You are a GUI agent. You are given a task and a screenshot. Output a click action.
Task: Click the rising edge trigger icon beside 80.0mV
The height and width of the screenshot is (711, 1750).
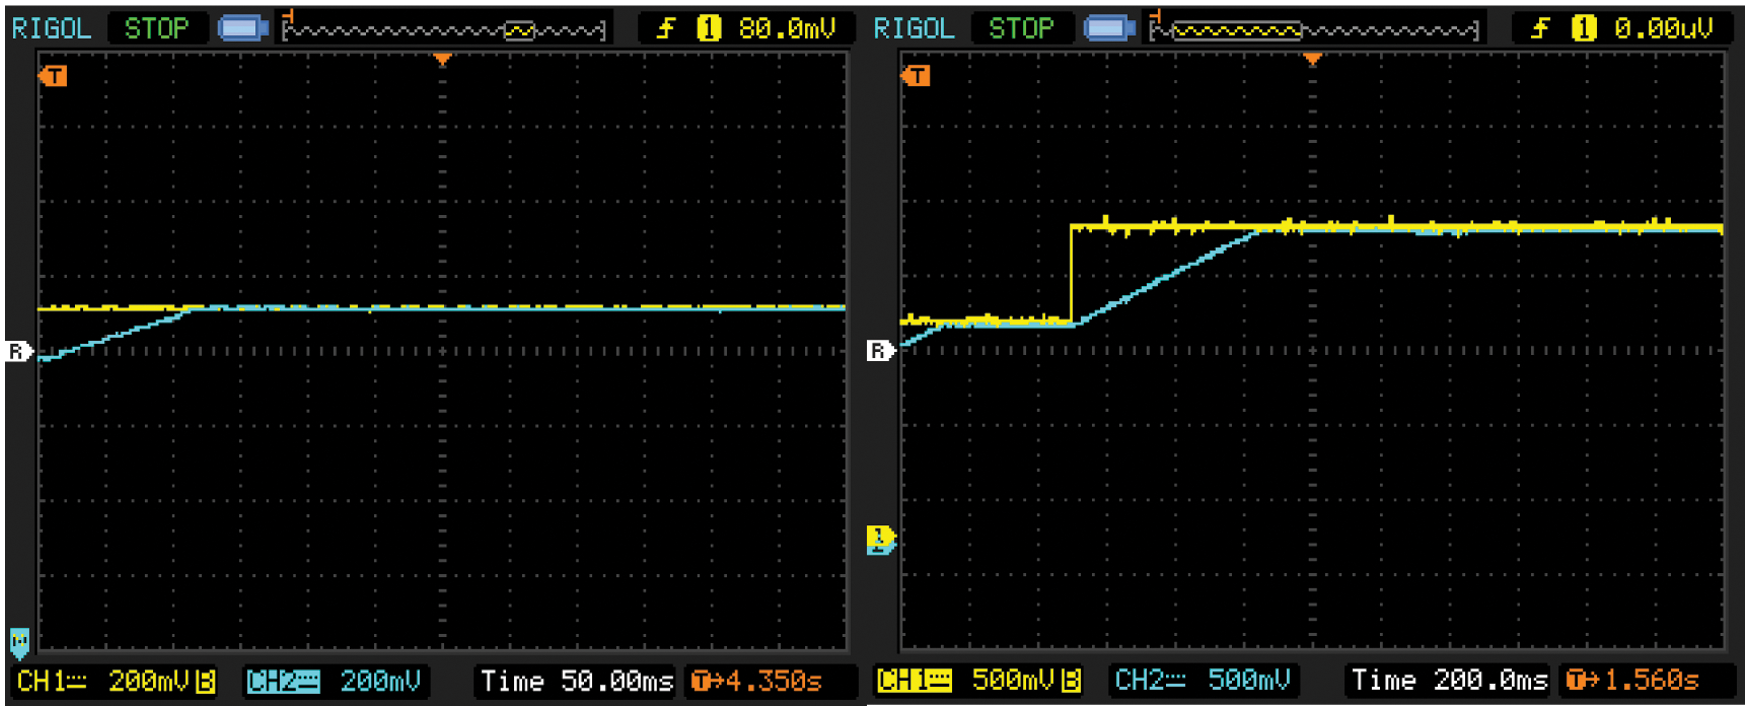point(666,28)
